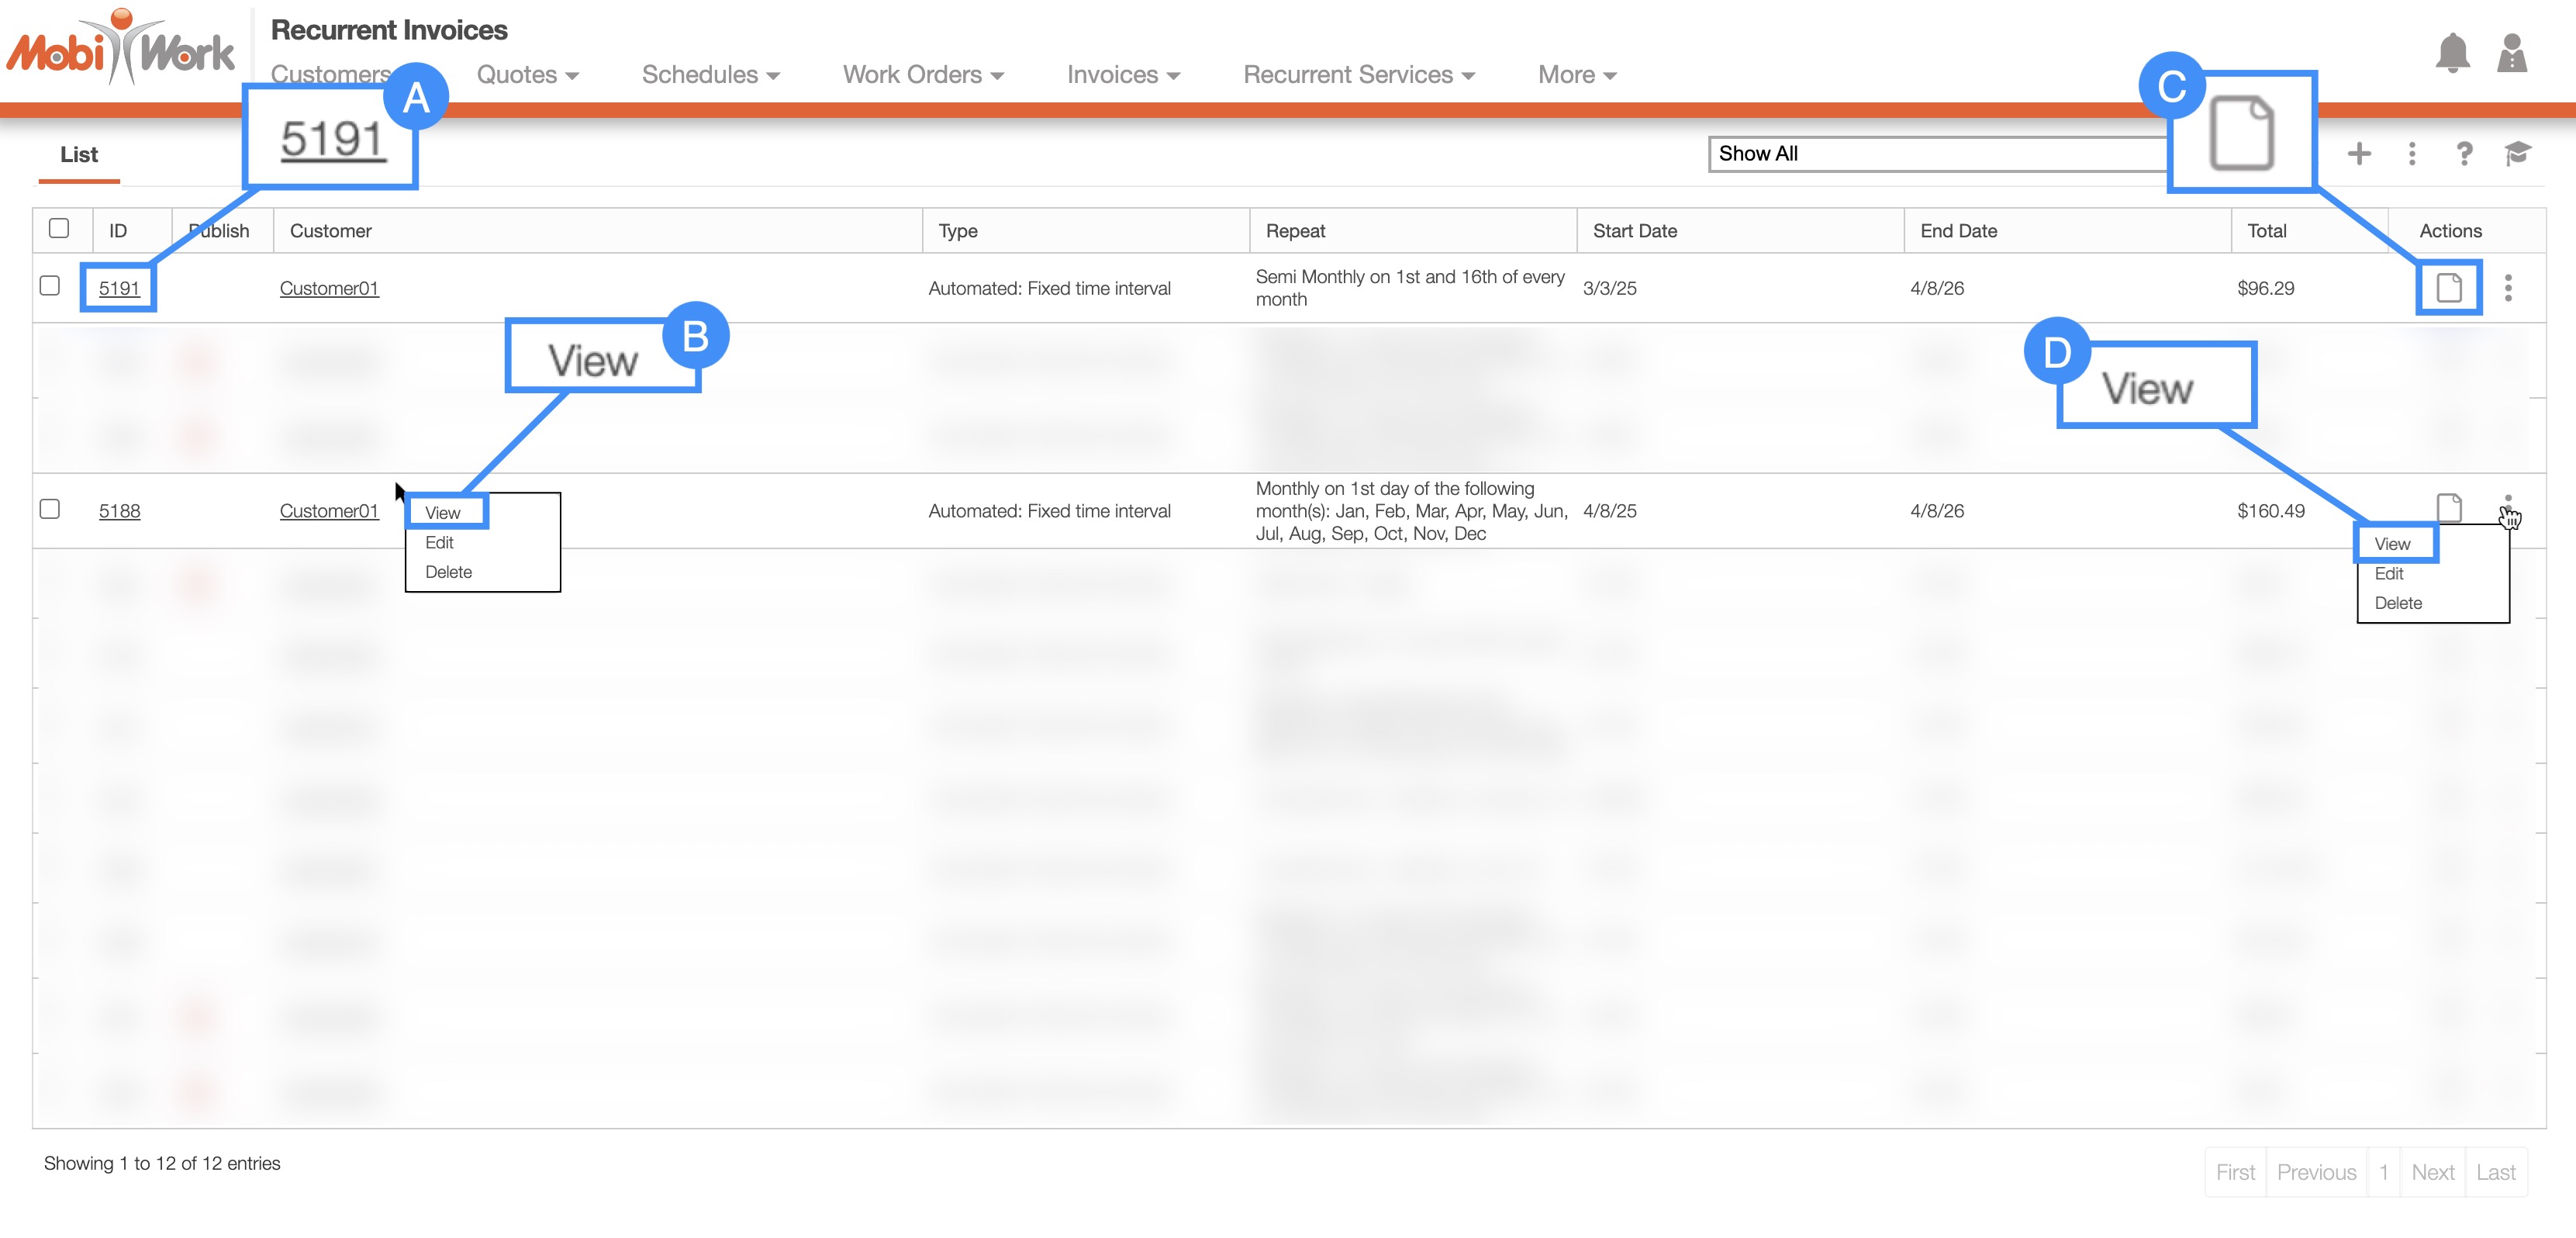Click the plus icon to add invoice
The image size is (2576, 1238).
point(2359,153)
